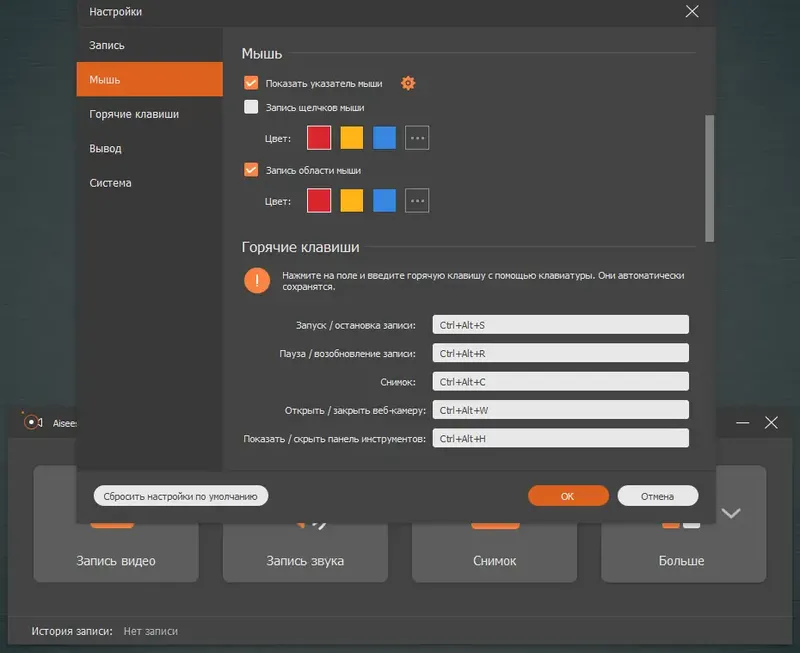Select the Запись видео recorder tile
The width and height of the screenshot is (800, 653).
click(x=115, y=560)
